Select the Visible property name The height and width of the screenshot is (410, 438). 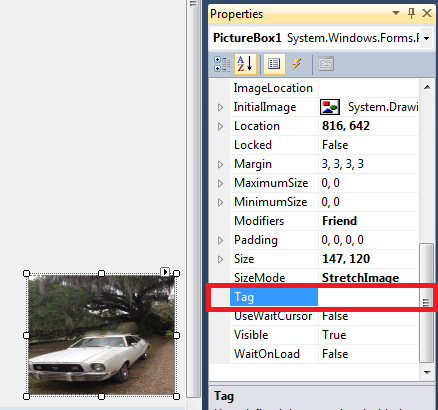coord(251,335)
